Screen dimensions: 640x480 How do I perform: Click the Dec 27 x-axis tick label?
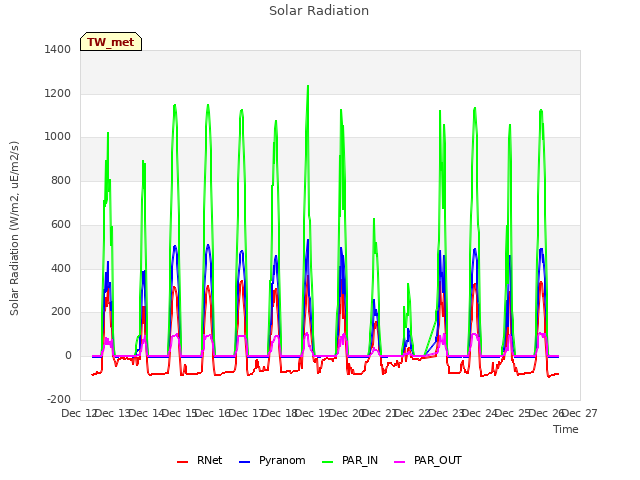(x=580, y=413)
